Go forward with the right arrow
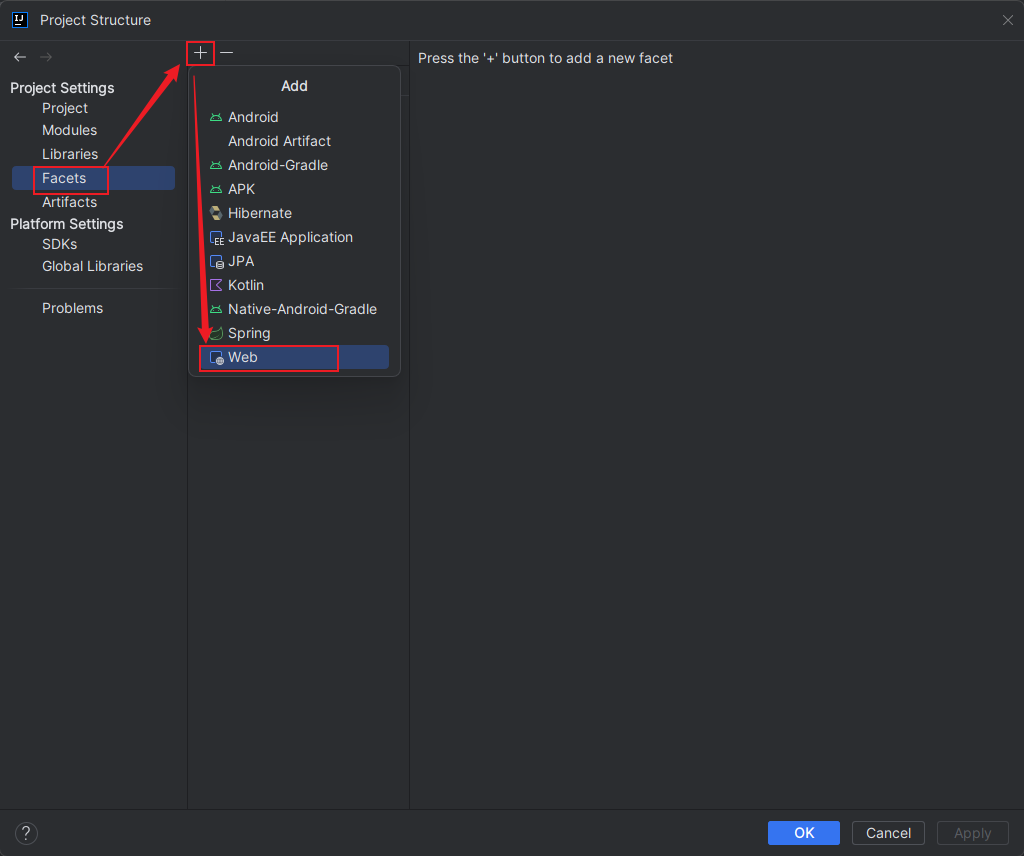This screenshot has width=1024, height=856. coord(46,57)
